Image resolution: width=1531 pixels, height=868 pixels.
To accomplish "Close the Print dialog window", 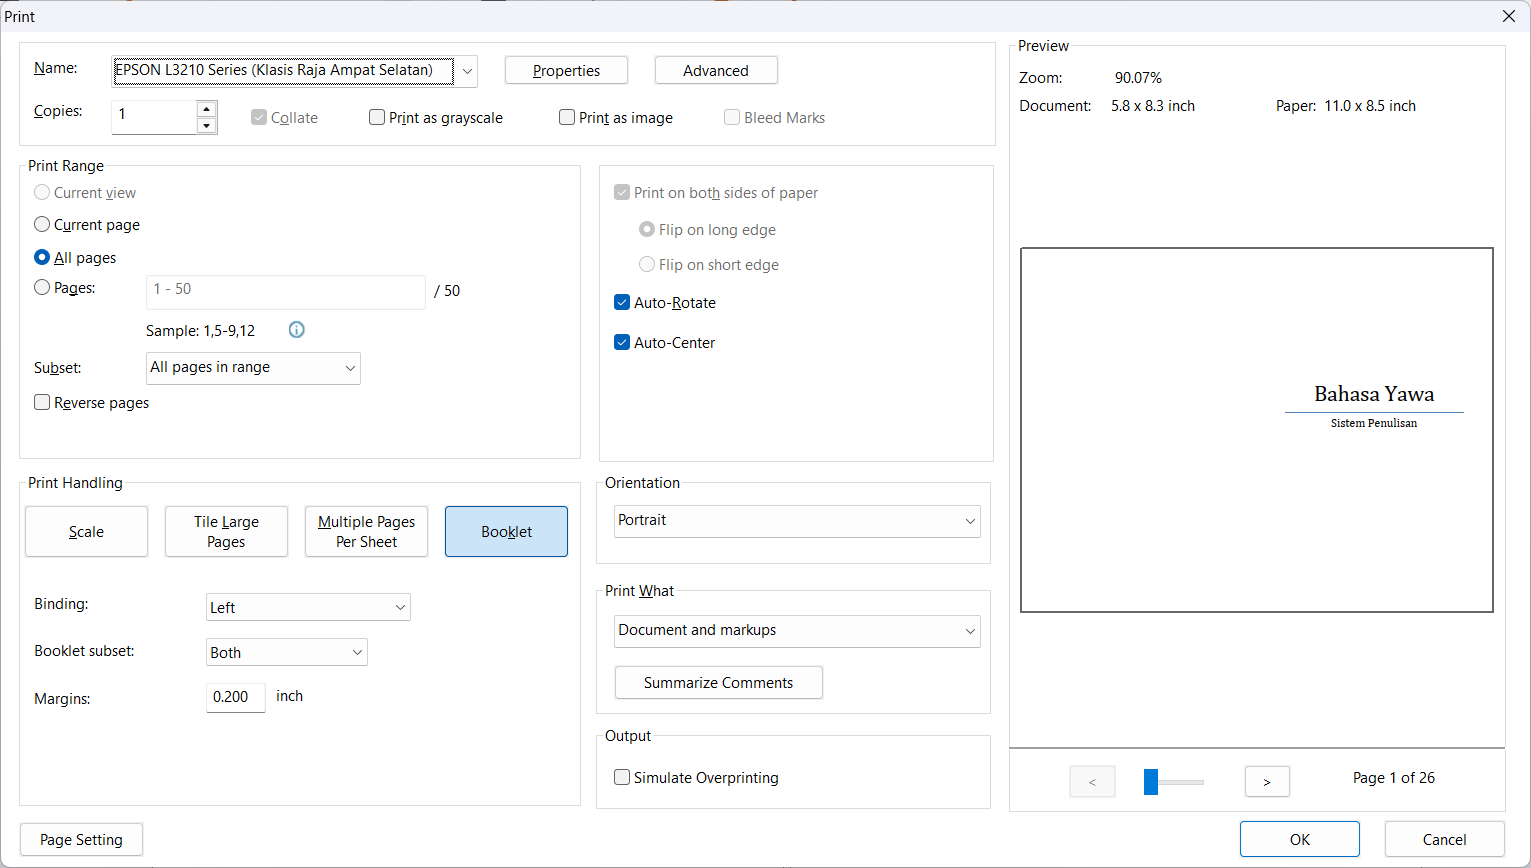I will (1508, 16).
